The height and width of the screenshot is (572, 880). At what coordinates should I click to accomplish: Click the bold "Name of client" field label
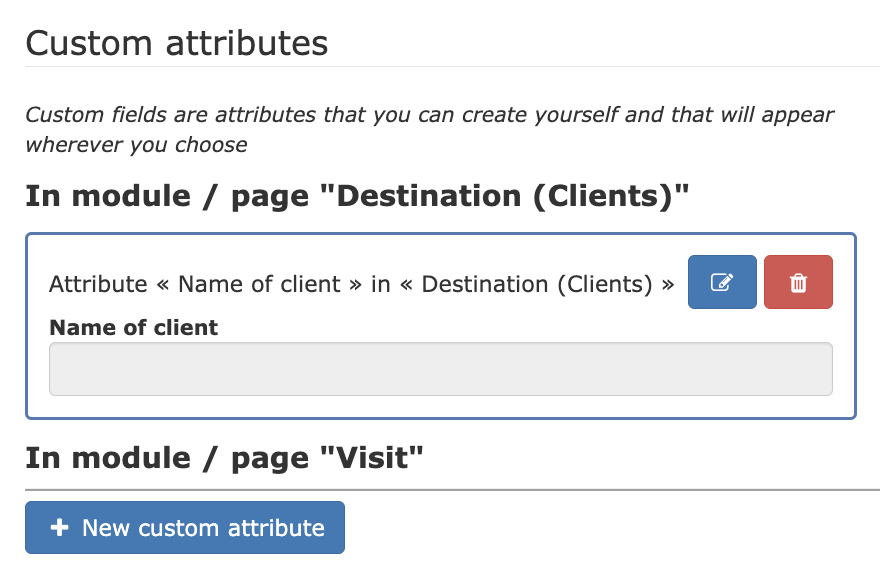(134, 327)
